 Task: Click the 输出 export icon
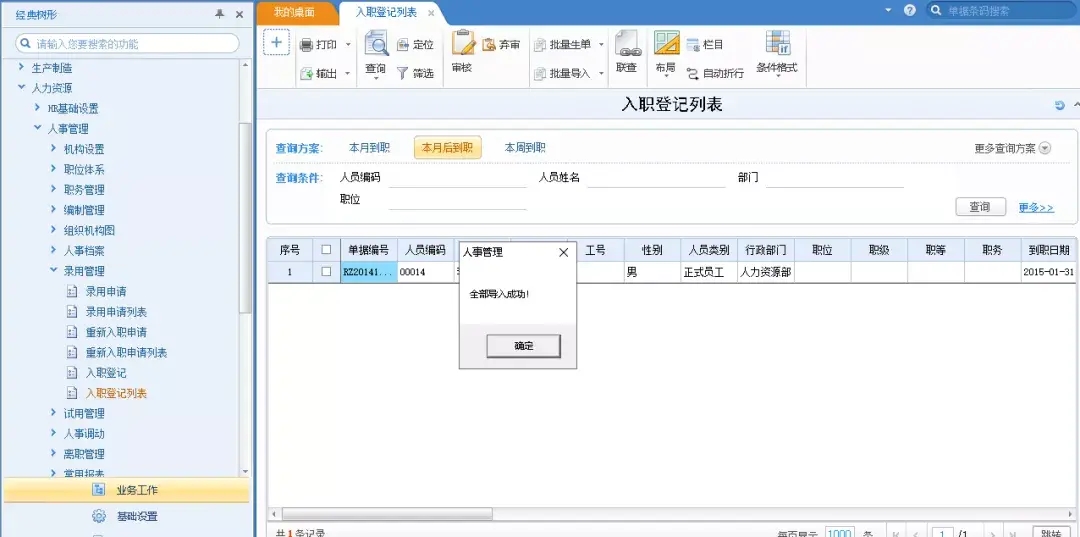307,73
